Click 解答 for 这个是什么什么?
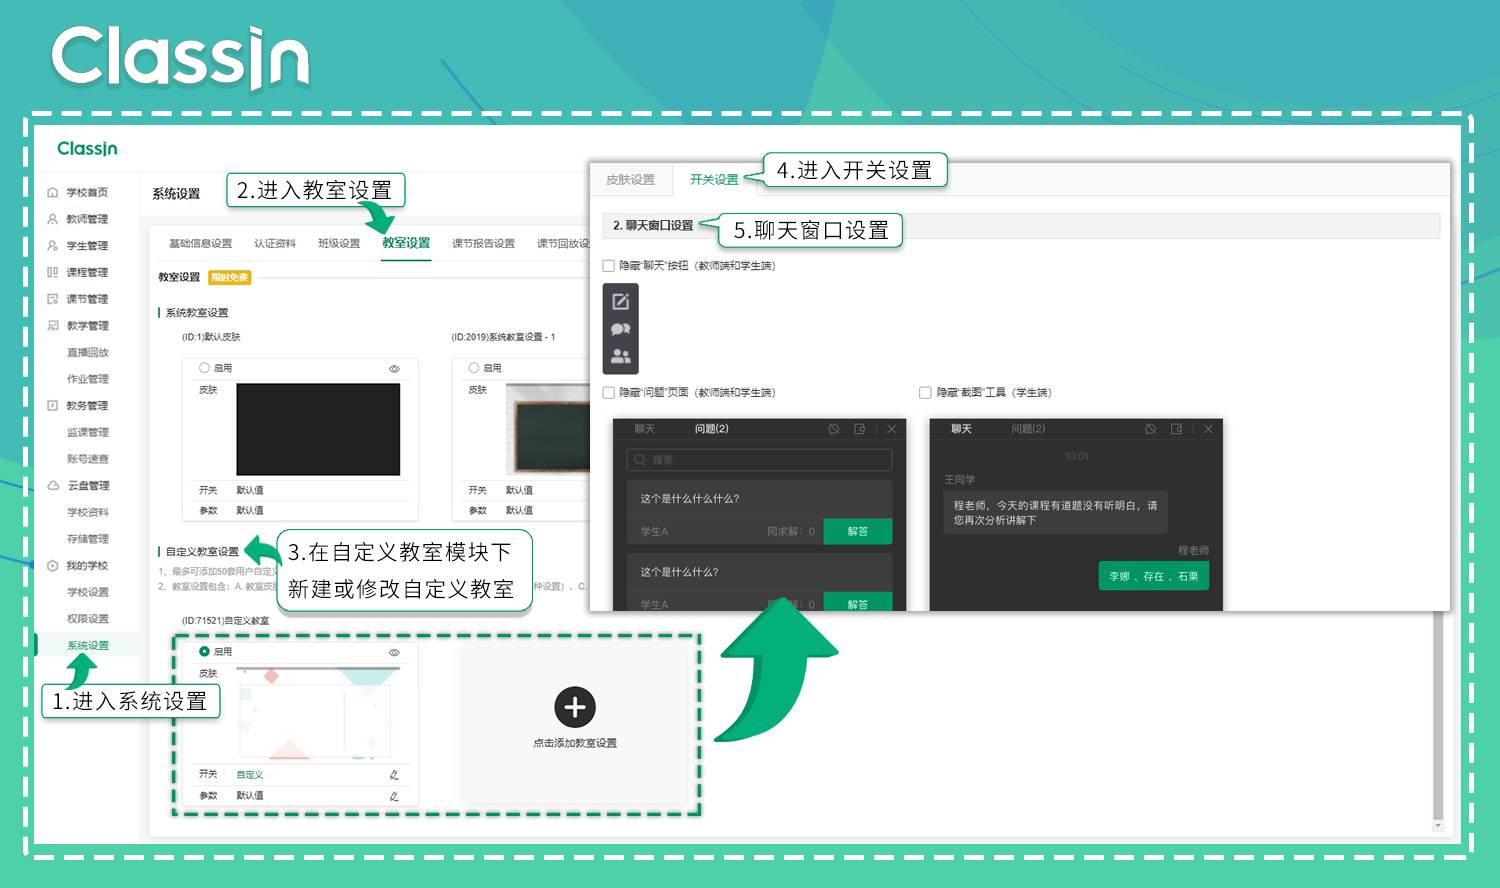 (x=858, y=603)
